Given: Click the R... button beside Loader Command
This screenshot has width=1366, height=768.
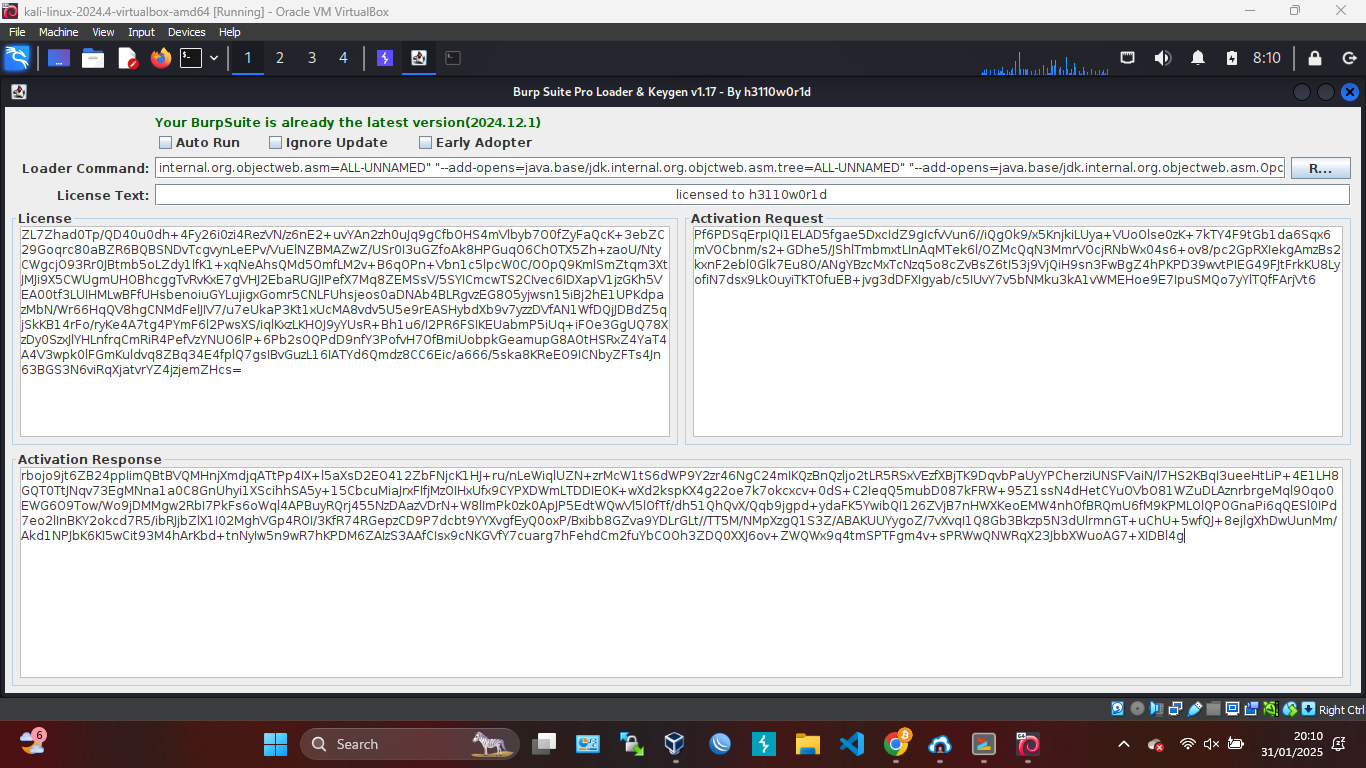Looking at the screenshot, I should 1320,168.
